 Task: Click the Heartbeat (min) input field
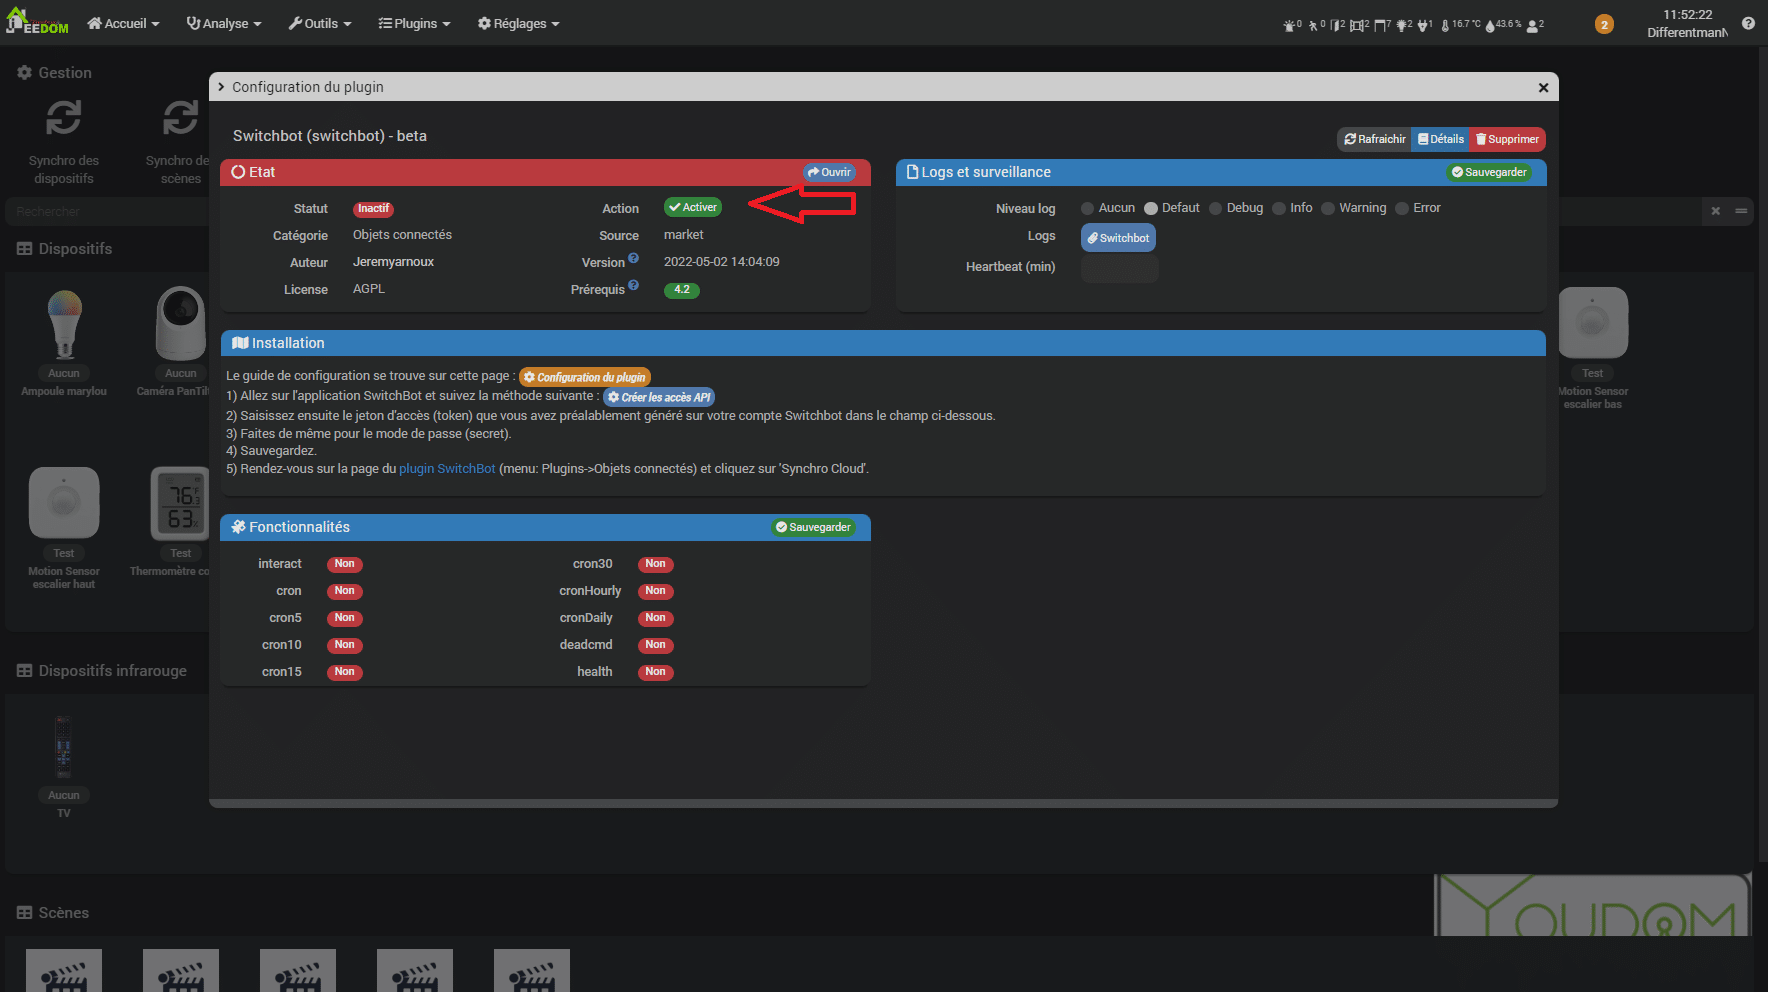(1119, 268)
